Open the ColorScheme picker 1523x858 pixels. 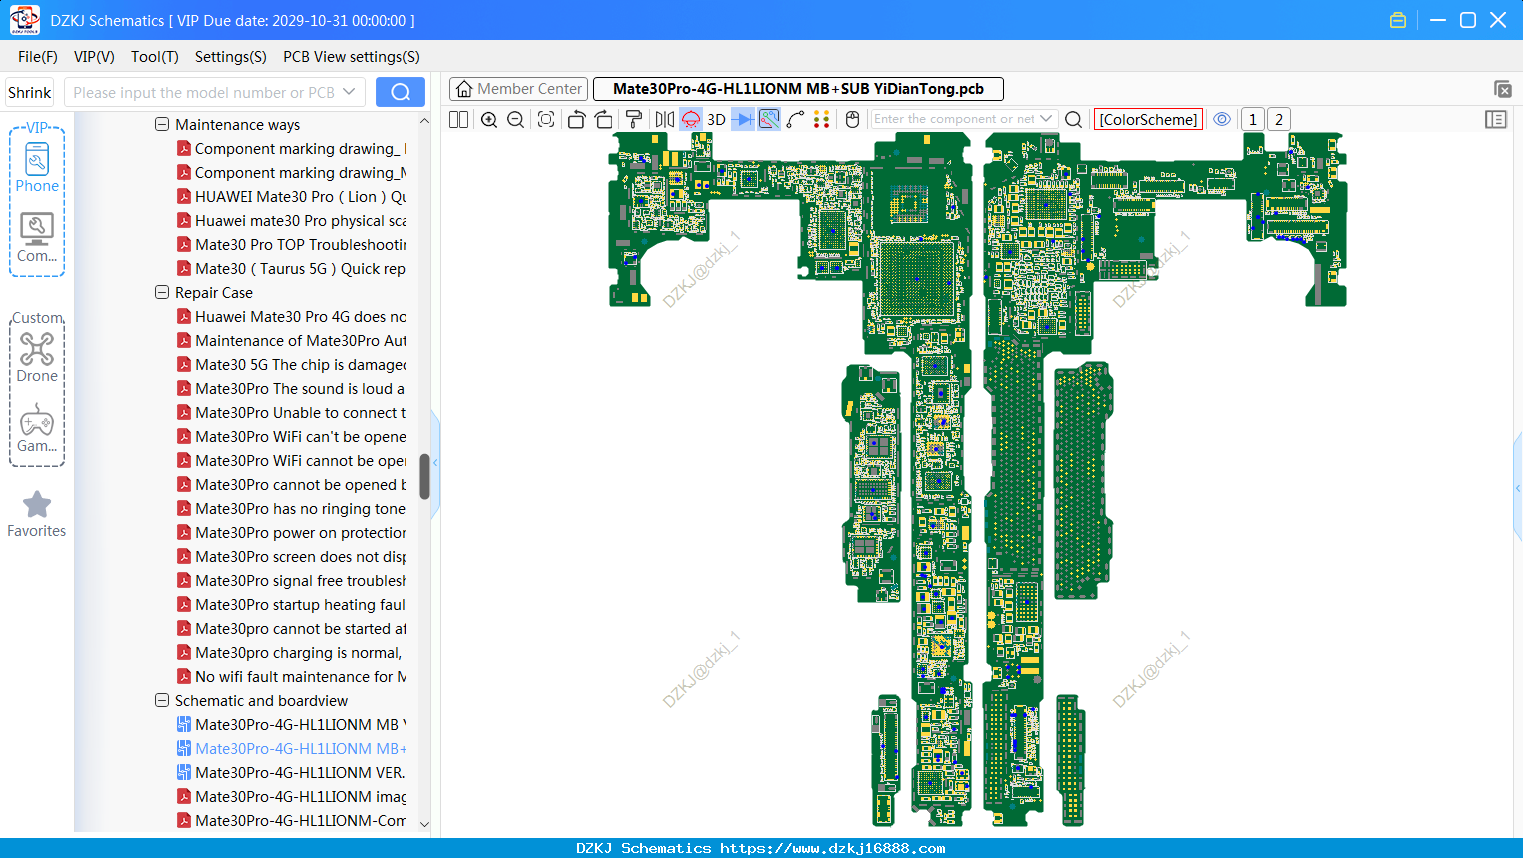(1148, 119)
